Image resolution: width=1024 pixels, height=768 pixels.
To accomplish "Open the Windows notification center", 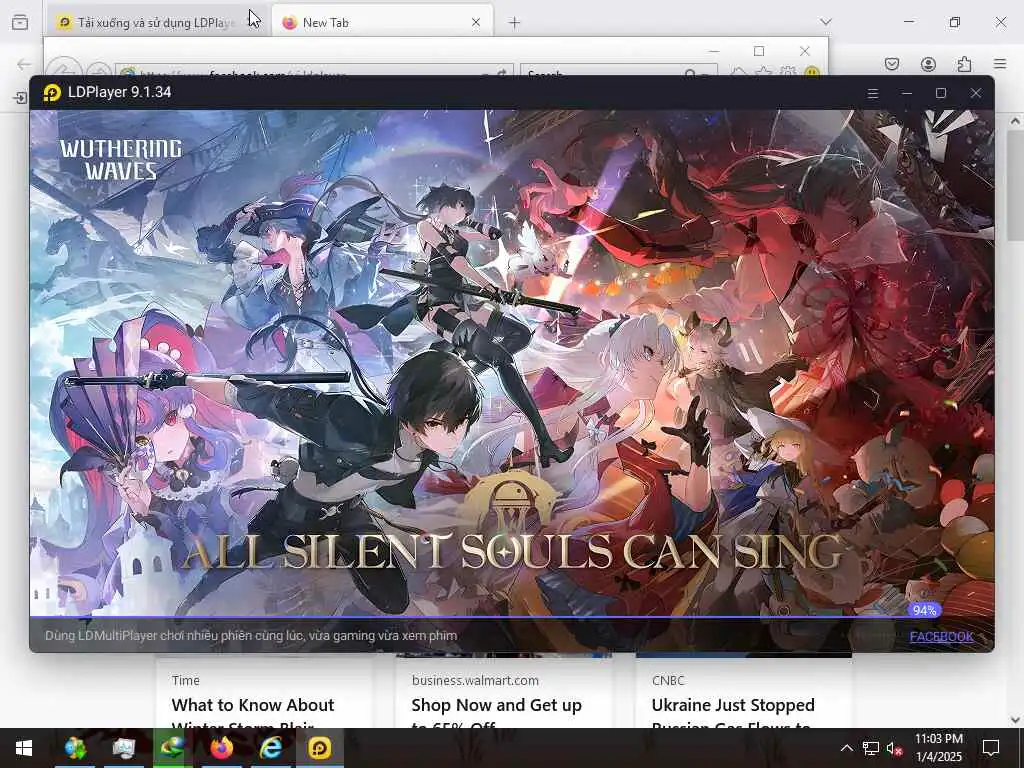I will pos(991,748).
